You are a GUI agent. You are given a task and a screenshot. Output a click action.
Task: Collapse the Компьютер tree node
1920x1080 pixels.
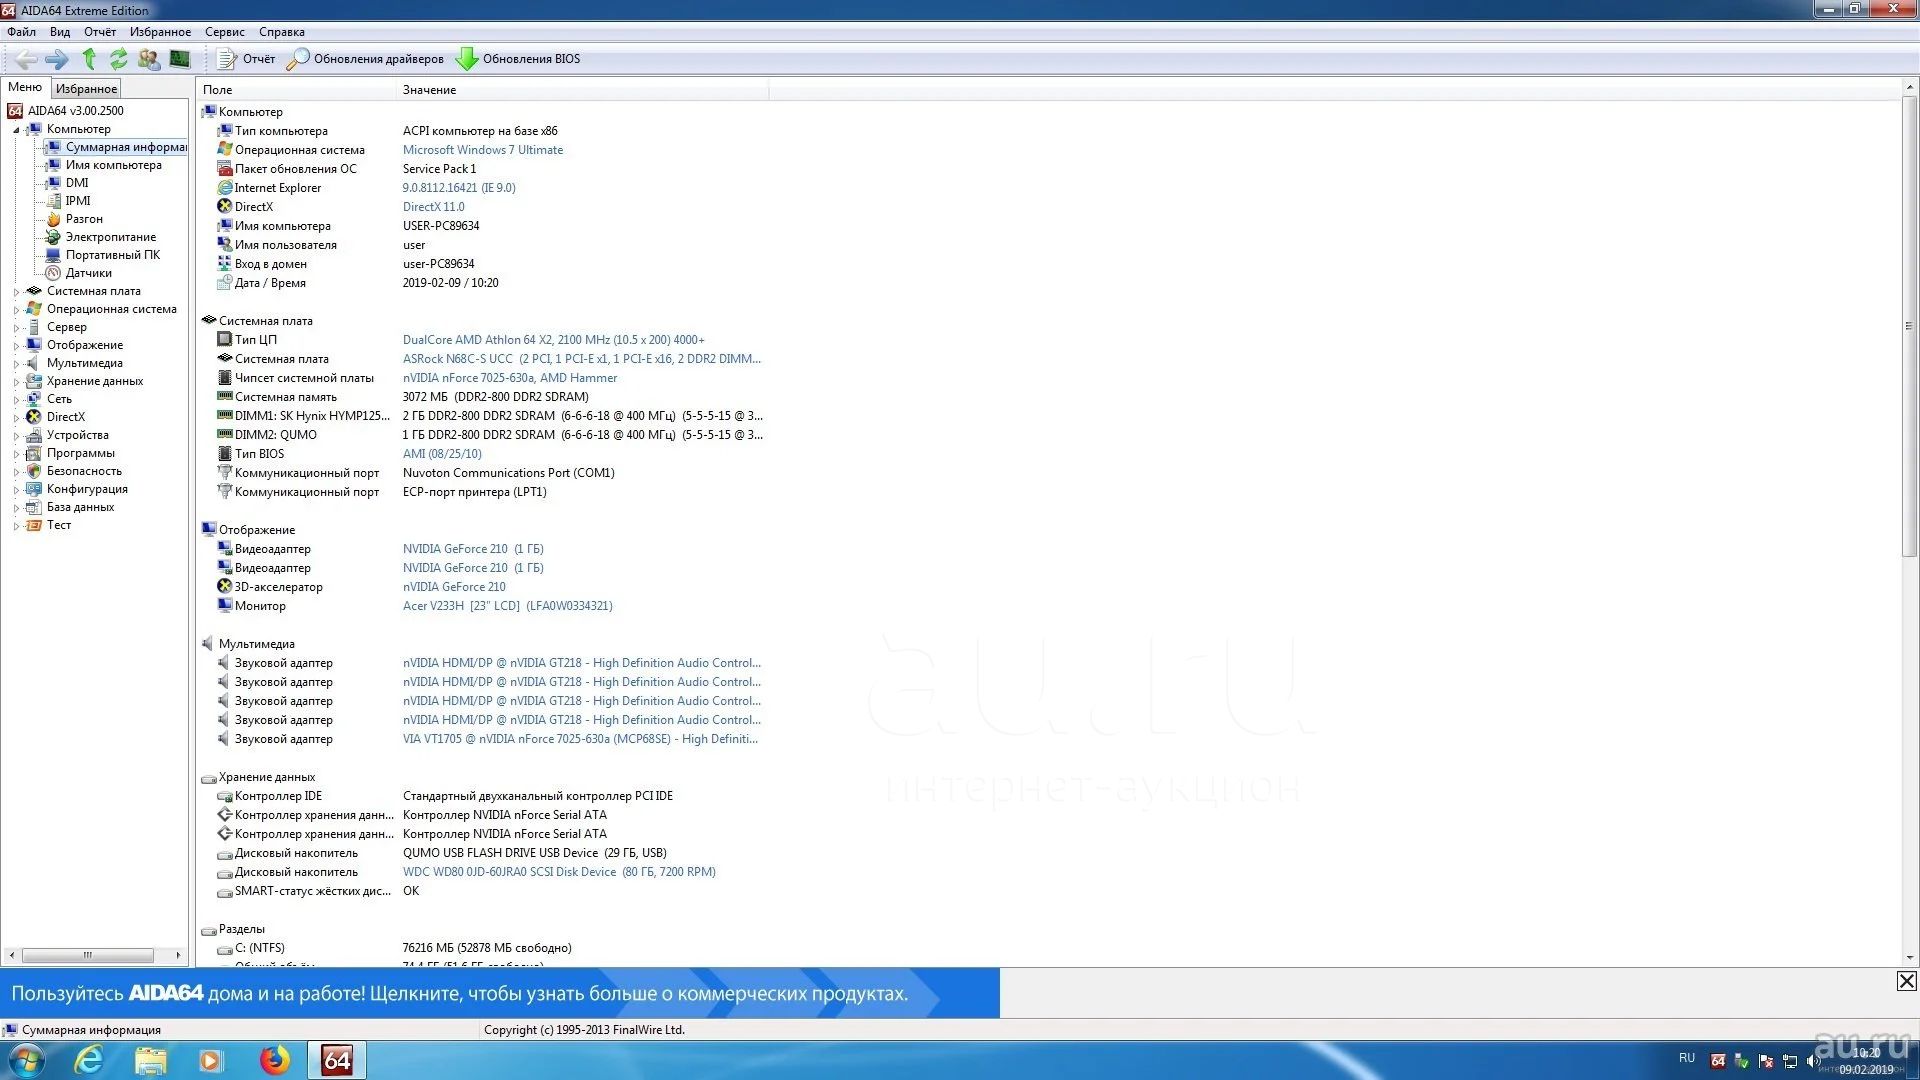(x=16, y=130)
